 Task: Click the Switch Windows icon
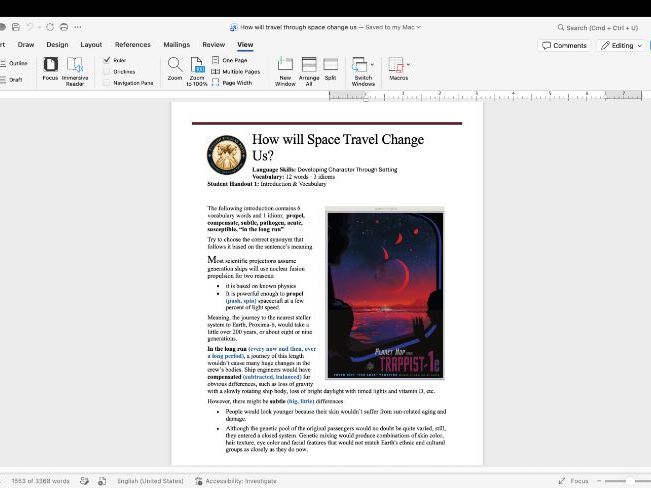pos(360,65)
